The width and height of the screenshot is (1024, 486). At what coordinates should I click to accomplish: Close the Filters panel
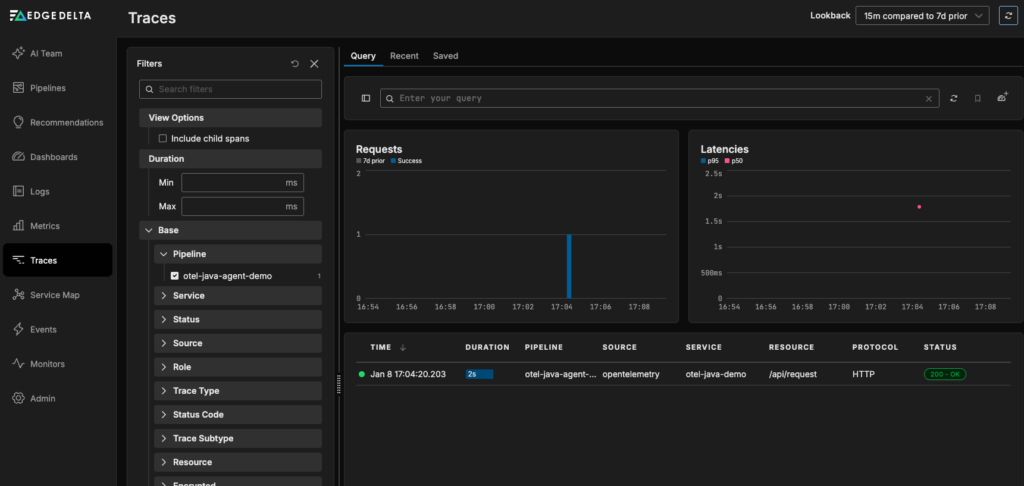[314, 64]
